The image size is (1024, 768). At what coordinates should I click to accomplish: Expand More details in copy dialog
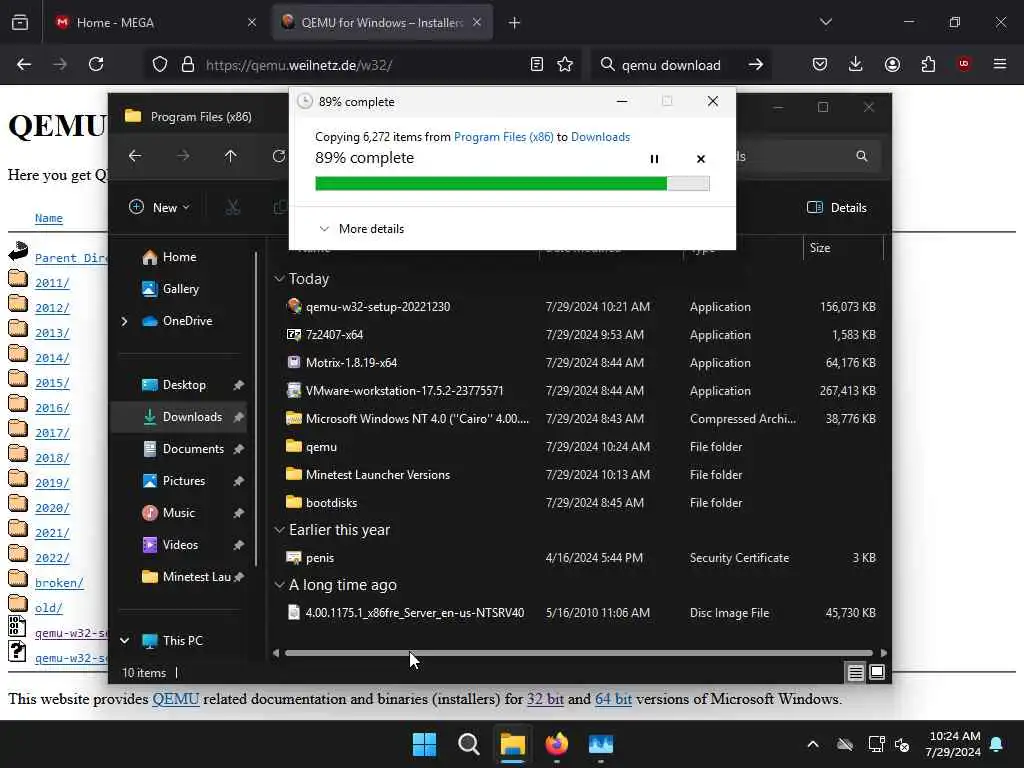(362, 229)
